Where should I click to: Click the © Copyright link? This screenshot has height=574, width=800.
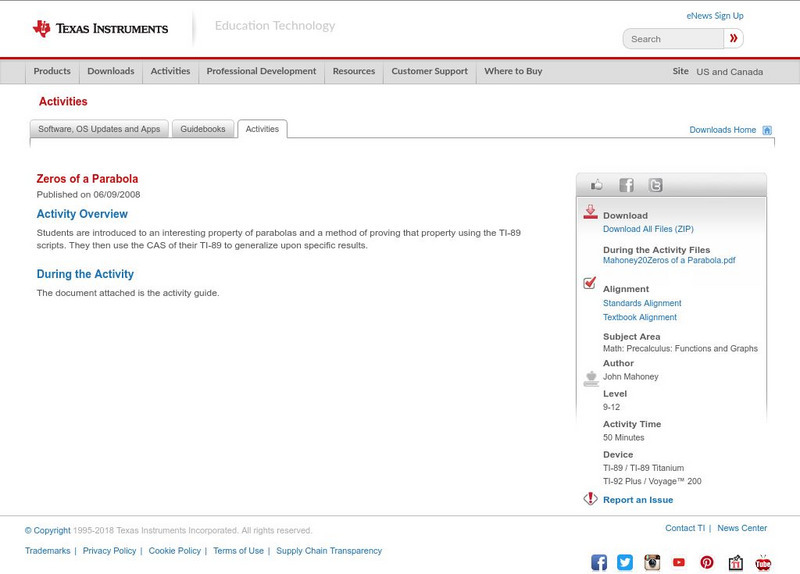coord(47,531)
